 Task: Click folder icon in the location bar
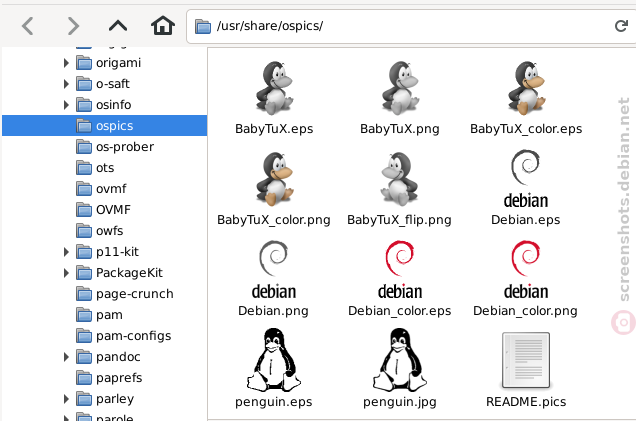pos(203,26)
